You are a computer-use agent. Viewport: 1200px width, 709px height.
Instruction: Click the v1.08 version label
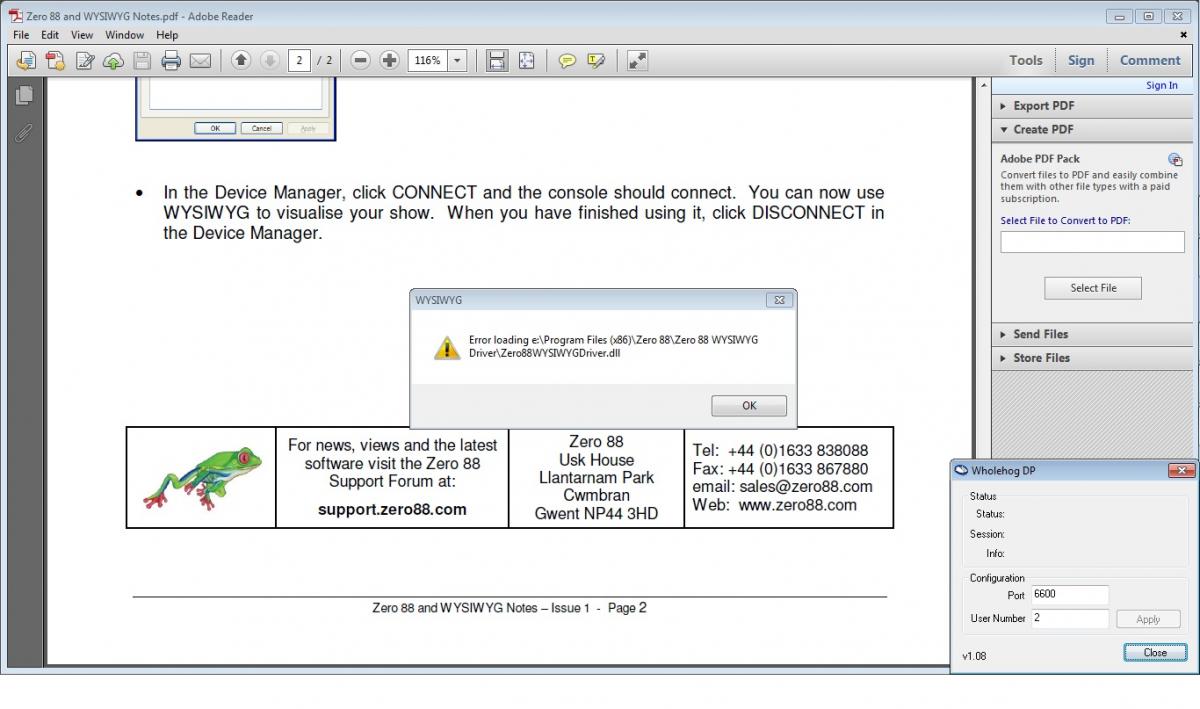pyautogui.click(x=974, y=657)
